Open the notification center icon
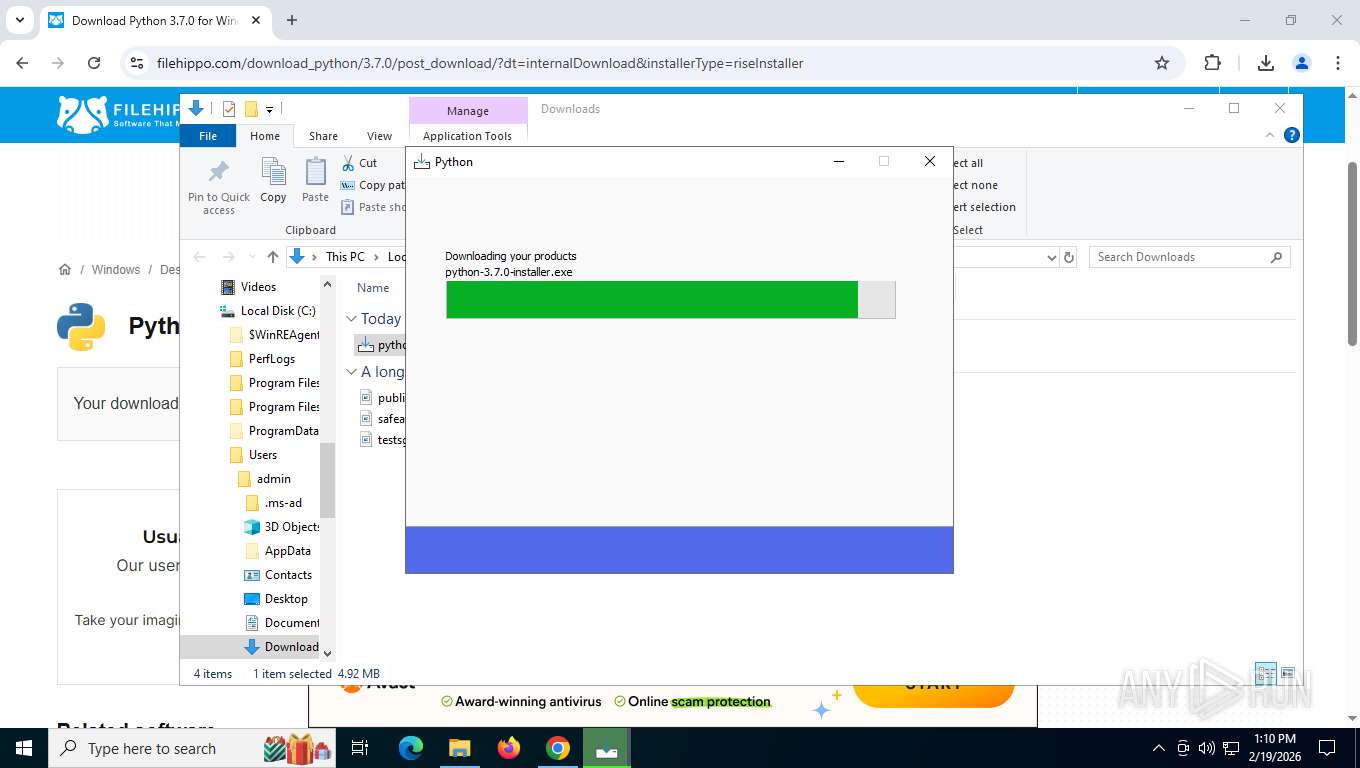 pos(1328,748)
